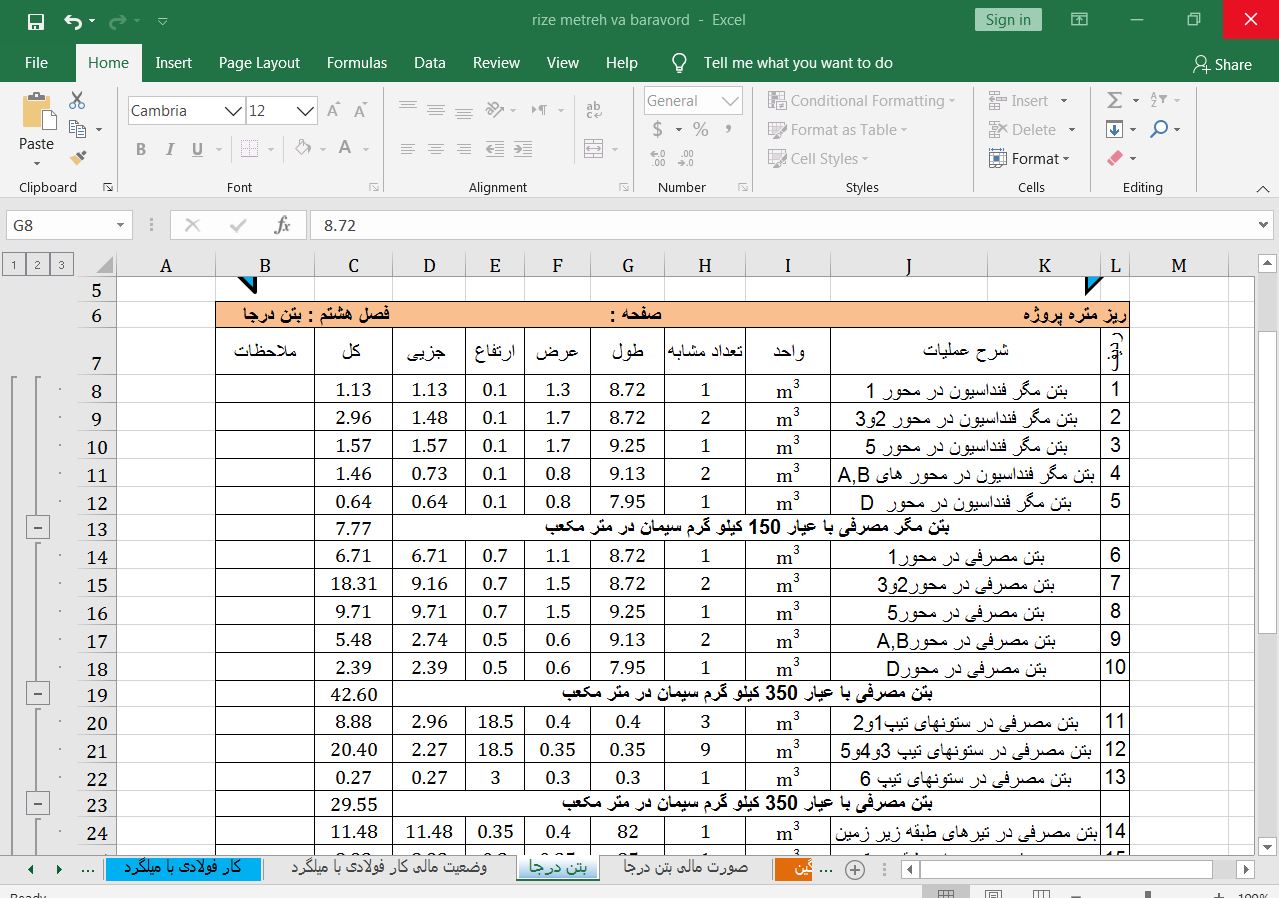Toggle Bold formatting button
The image size is (1279, 898).
pos(141,149)
